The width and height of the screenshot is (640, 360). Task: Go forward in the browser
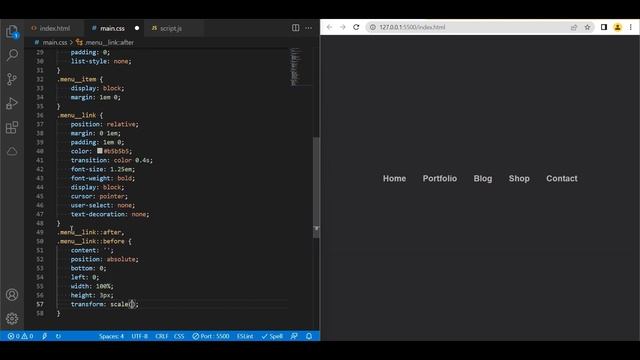[x=342, y=27]
